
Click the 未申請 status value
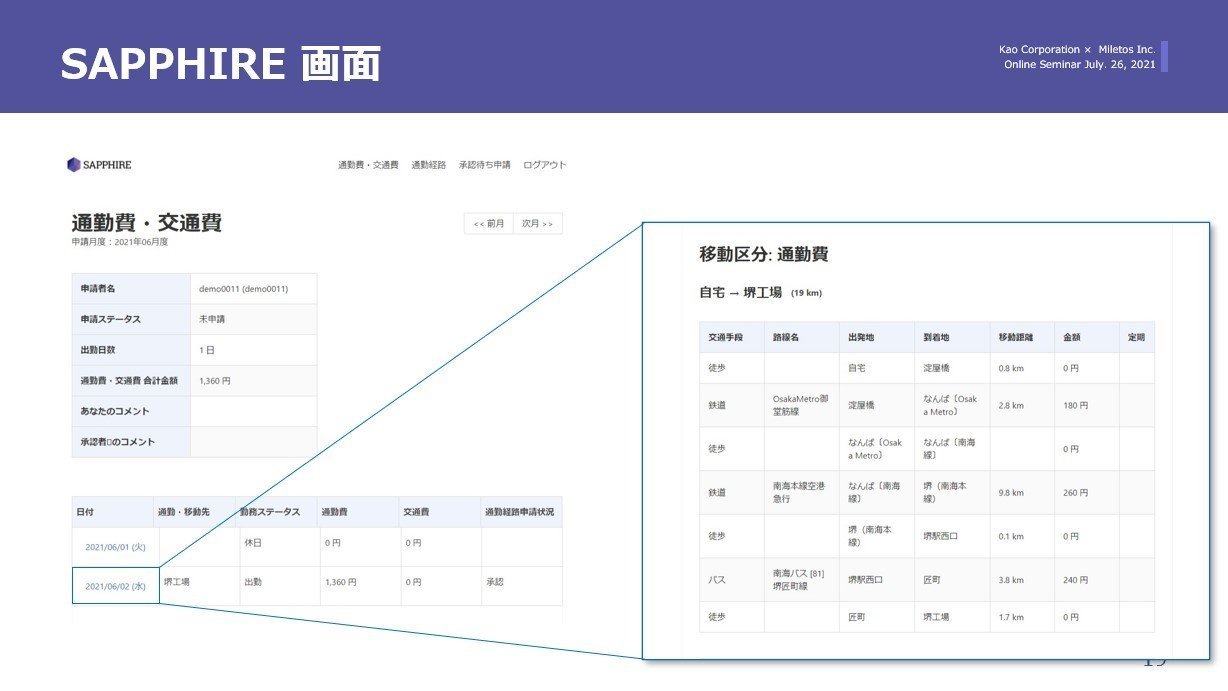tap(212, 319)
